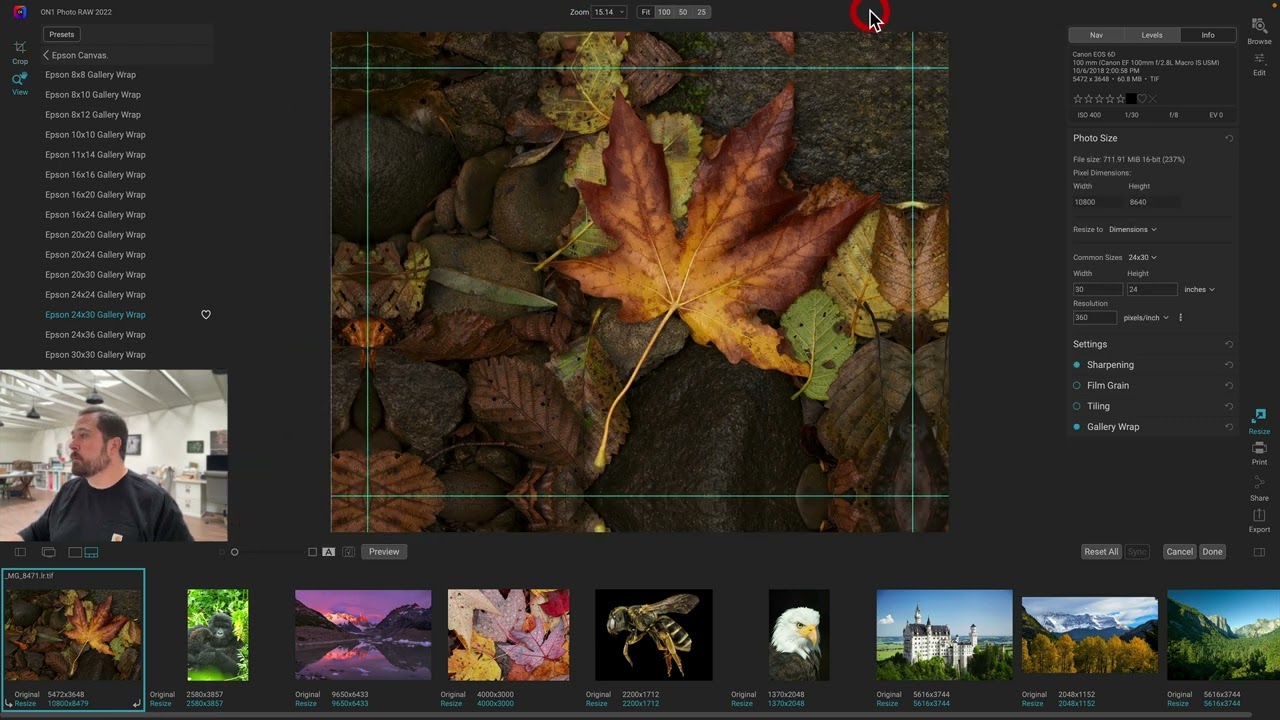
Task: Click the Done button
Action: [x=1212, y=552]
